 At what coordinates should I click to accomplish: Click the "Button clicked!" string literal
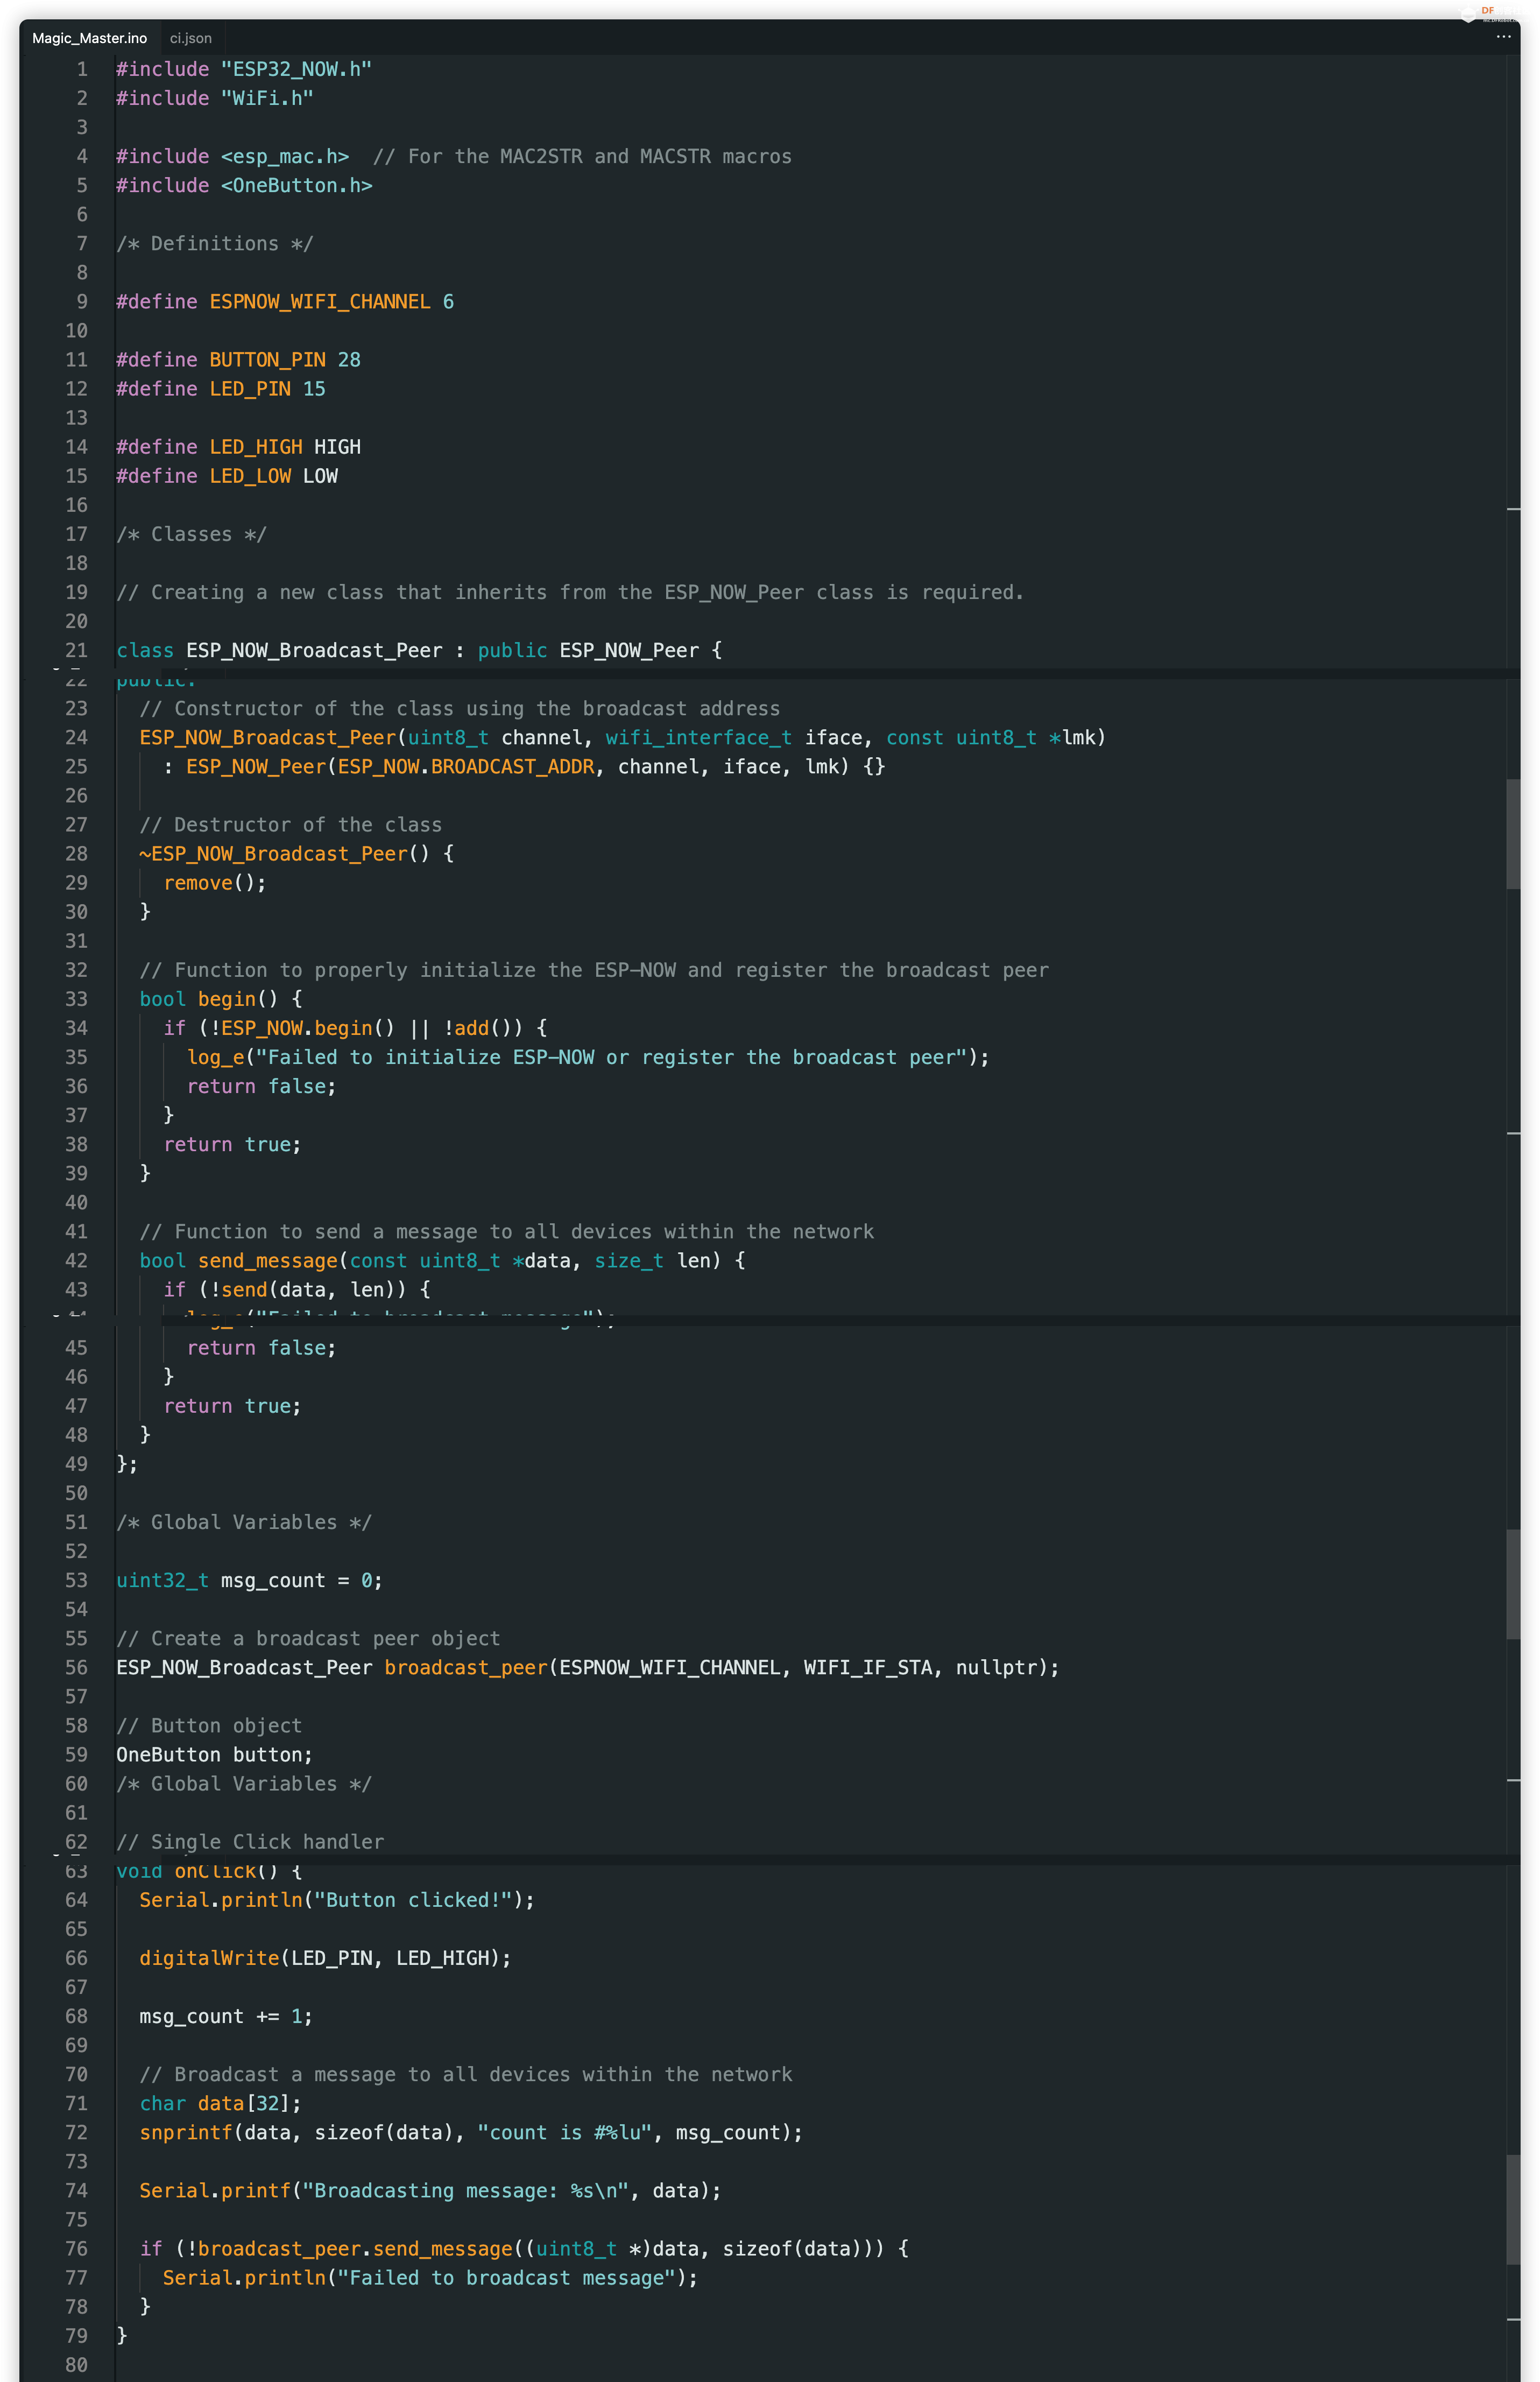413,1900
